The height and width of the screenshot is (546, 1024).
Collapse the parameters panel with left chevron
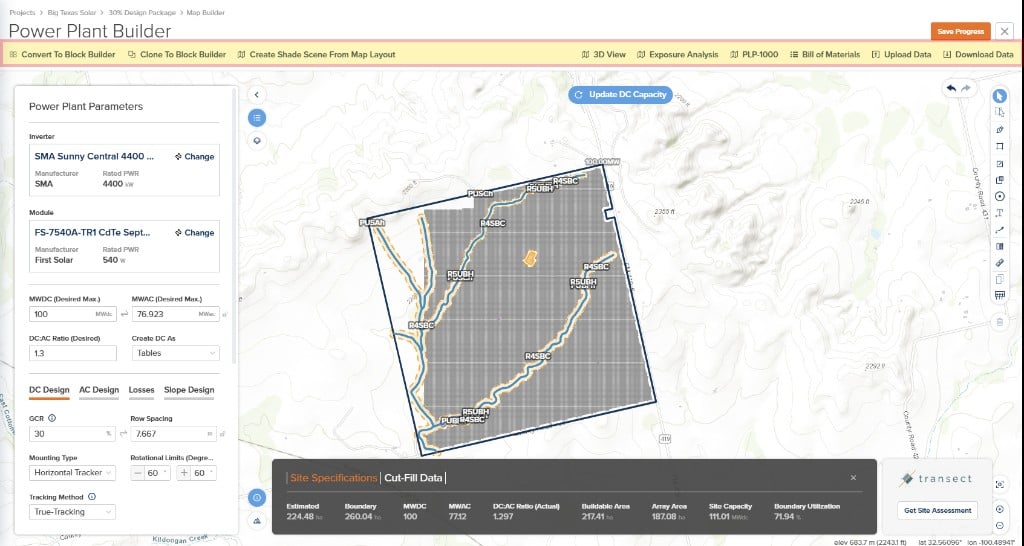tap(257, 95)
